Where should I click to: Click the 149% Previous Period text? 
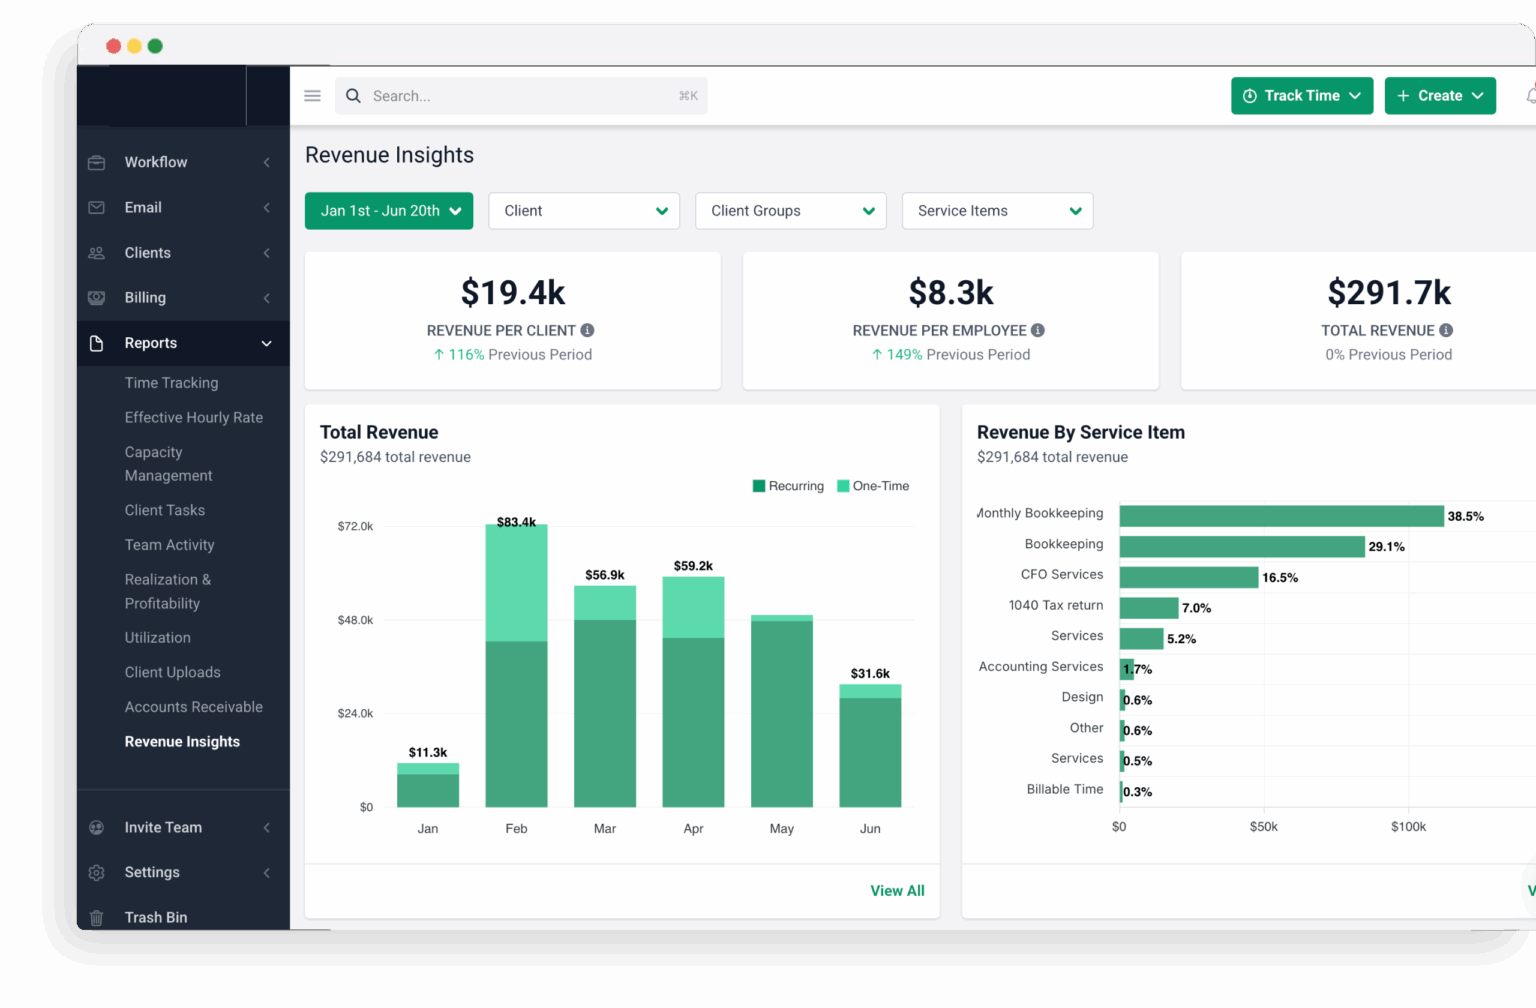pyautogui.click(x=950, y=355)
